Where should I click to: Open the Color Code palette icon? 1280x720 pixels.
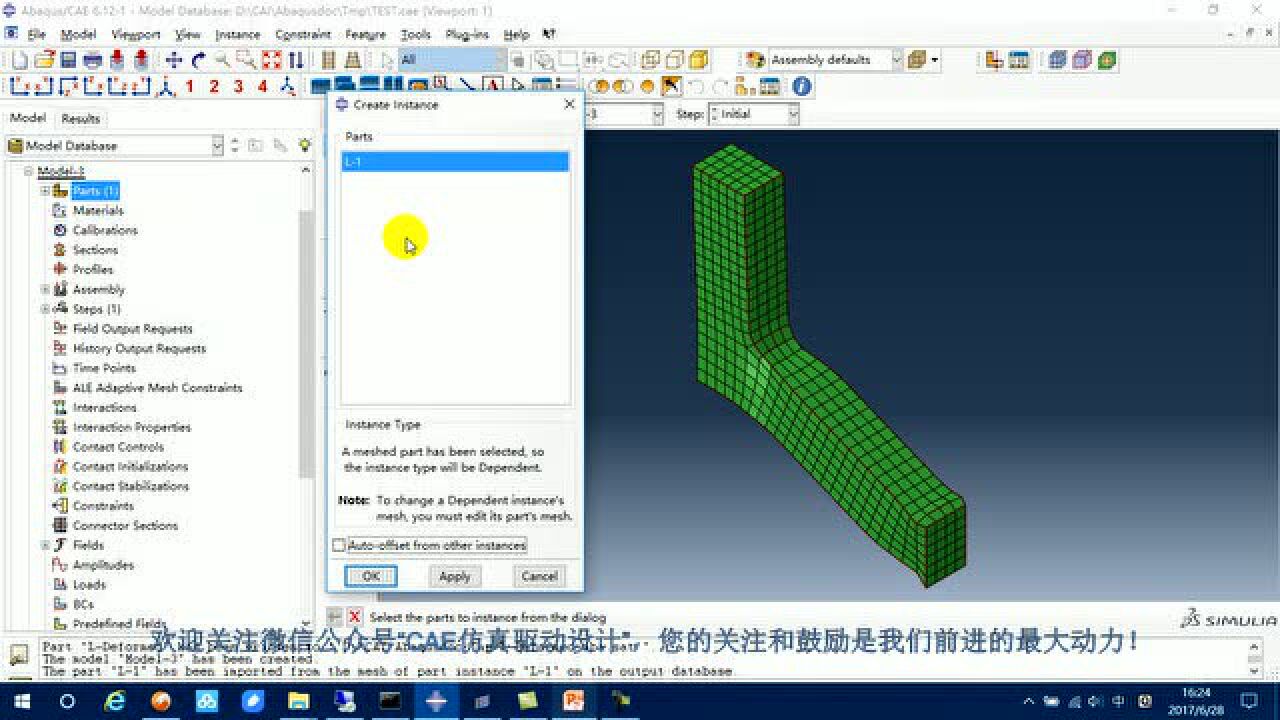pos(756,60)
